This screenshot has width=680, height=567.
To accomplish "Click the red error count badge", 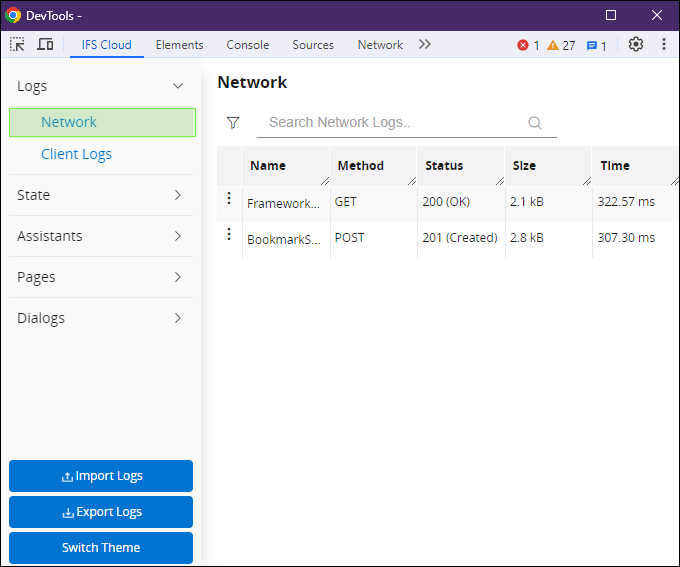I will 528,45.
